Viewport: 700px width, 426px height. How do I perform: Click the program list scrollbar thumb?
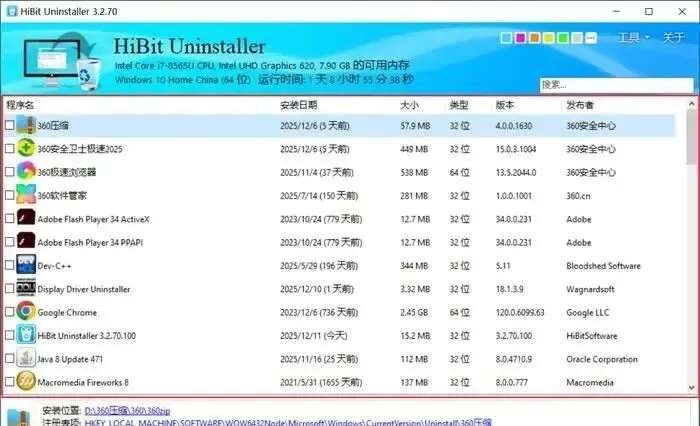pyautogui.click(x=692, y=138)
